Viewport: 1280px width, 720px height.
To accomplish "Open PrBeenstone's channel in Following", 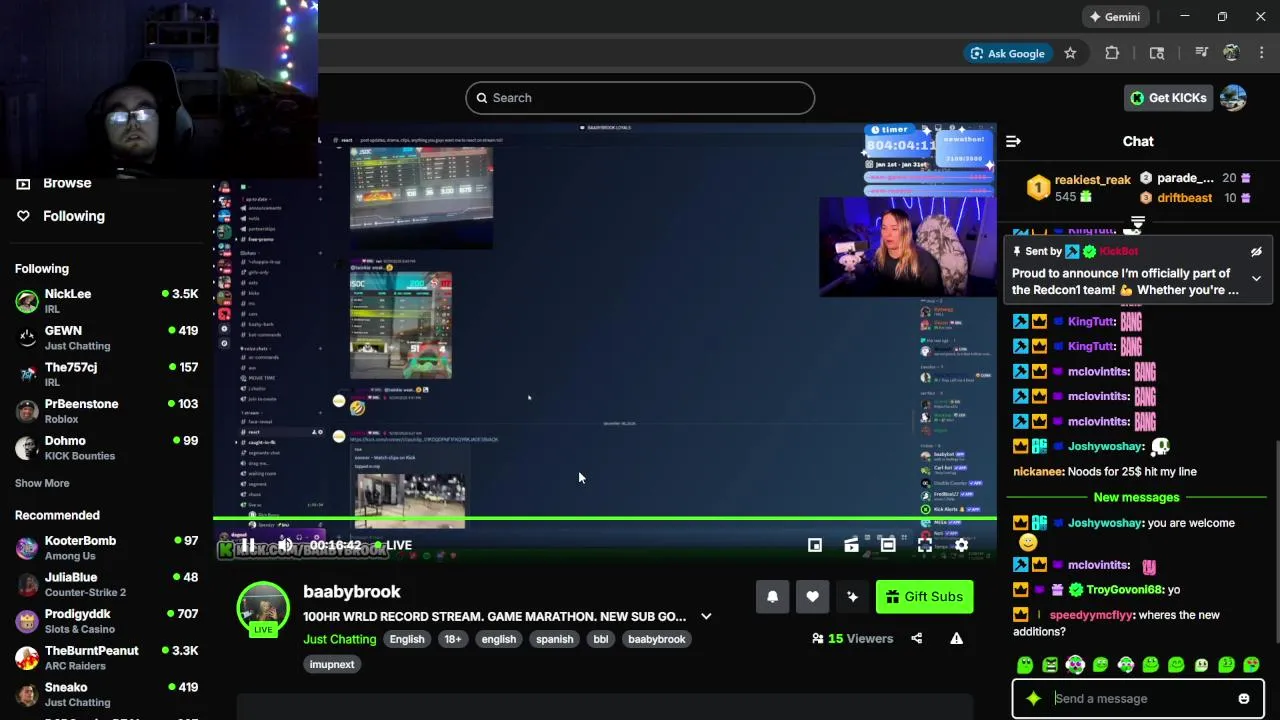I will pos(107,411).
